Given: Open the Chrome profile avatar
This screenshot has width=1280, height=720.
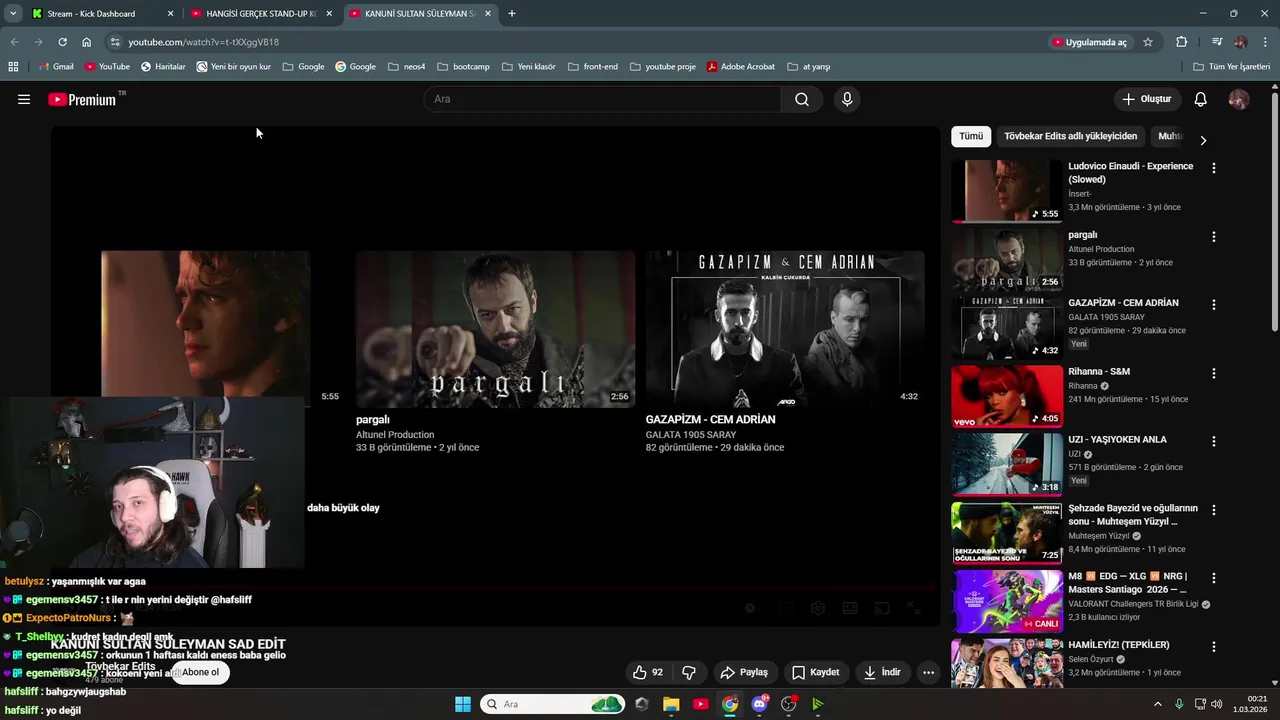Looking at the screenshot, I should 1241,42.
